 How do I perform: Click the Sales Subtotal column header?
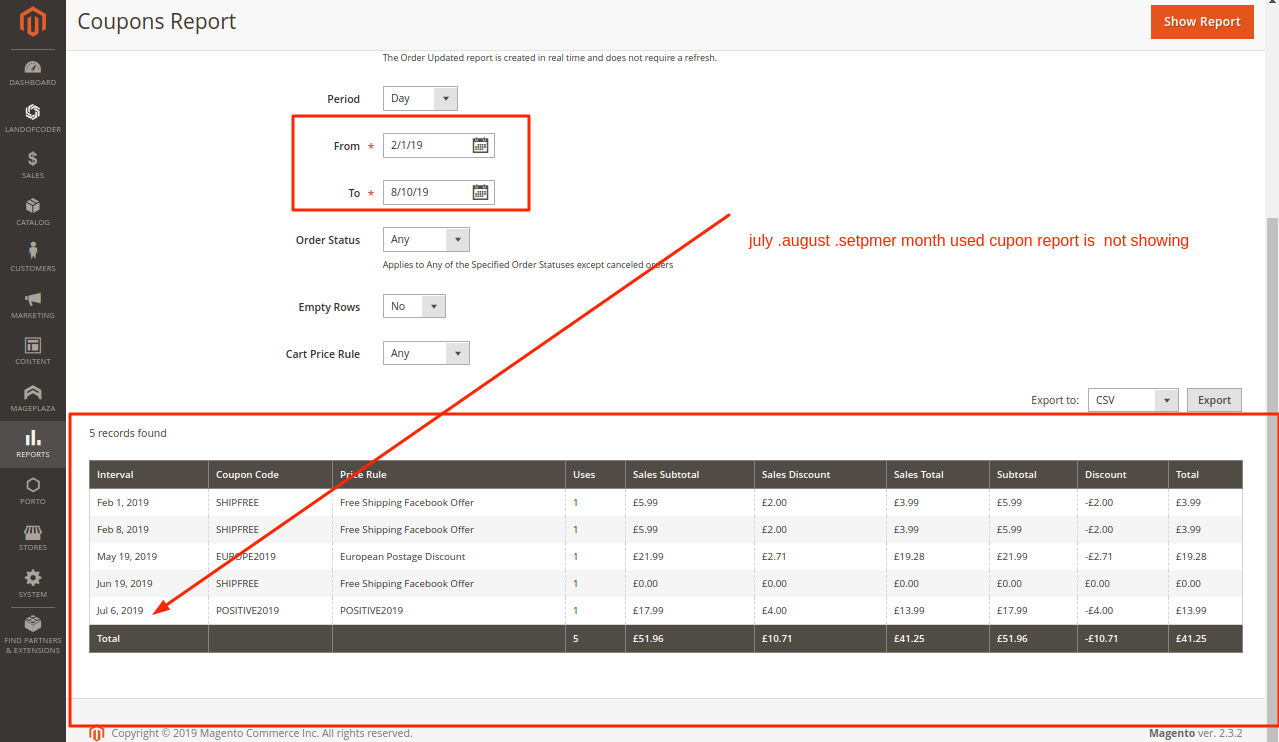pos(689,474)
